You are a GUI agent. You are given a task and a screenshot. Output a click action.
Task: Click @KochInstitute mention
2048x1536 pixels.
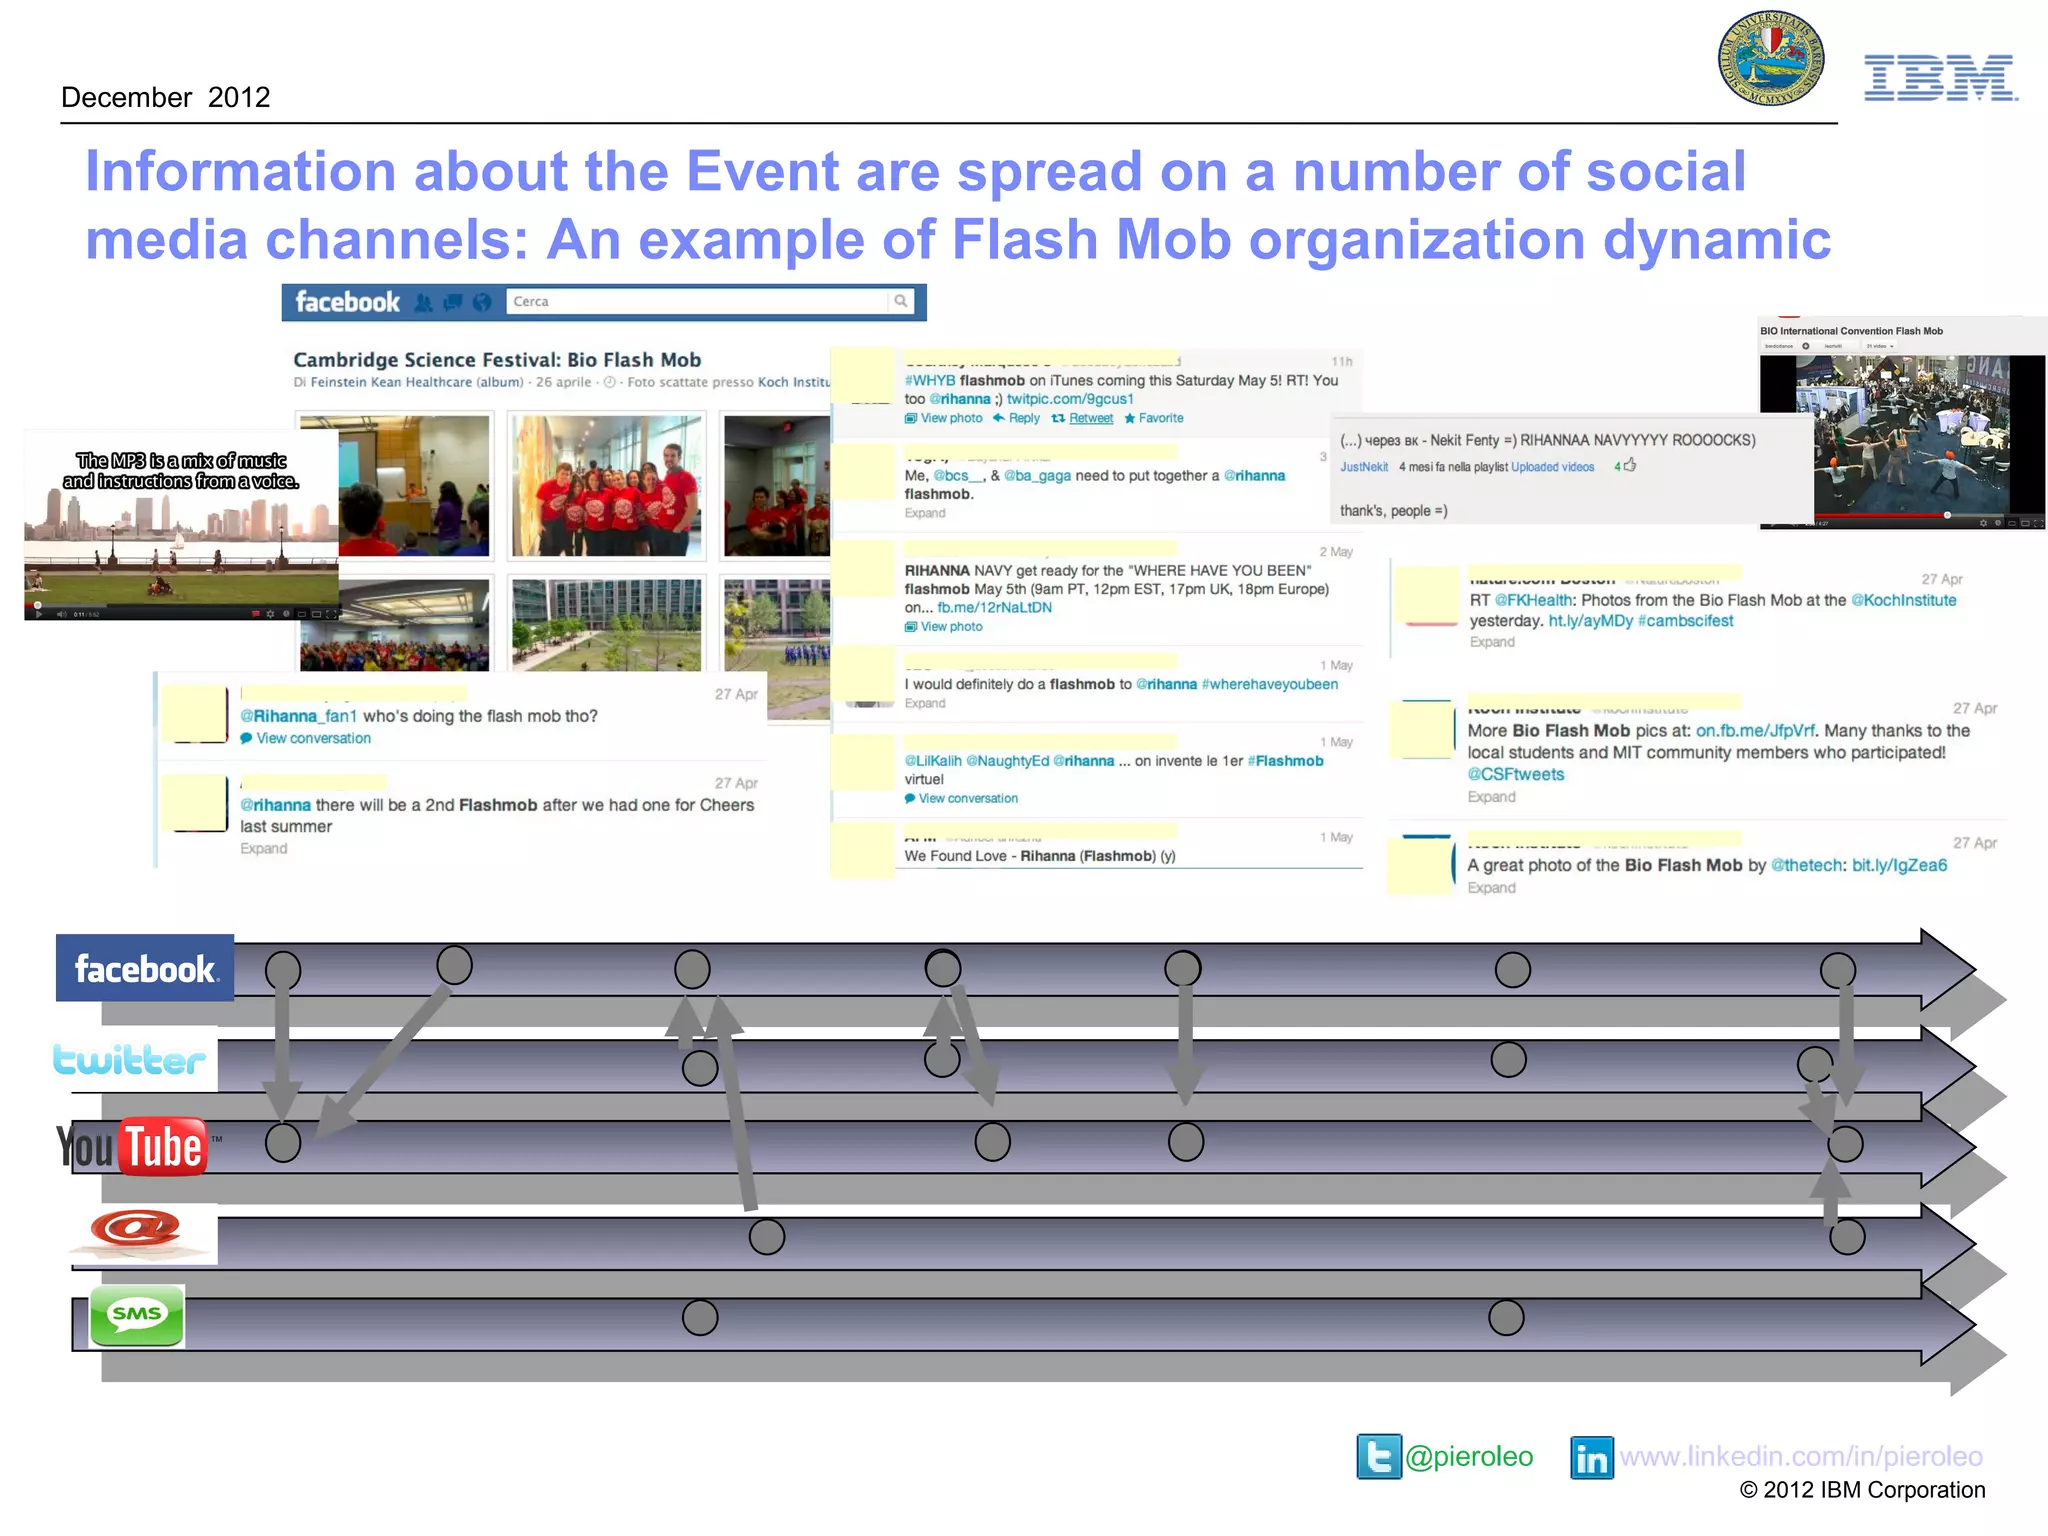point(1904,600)
